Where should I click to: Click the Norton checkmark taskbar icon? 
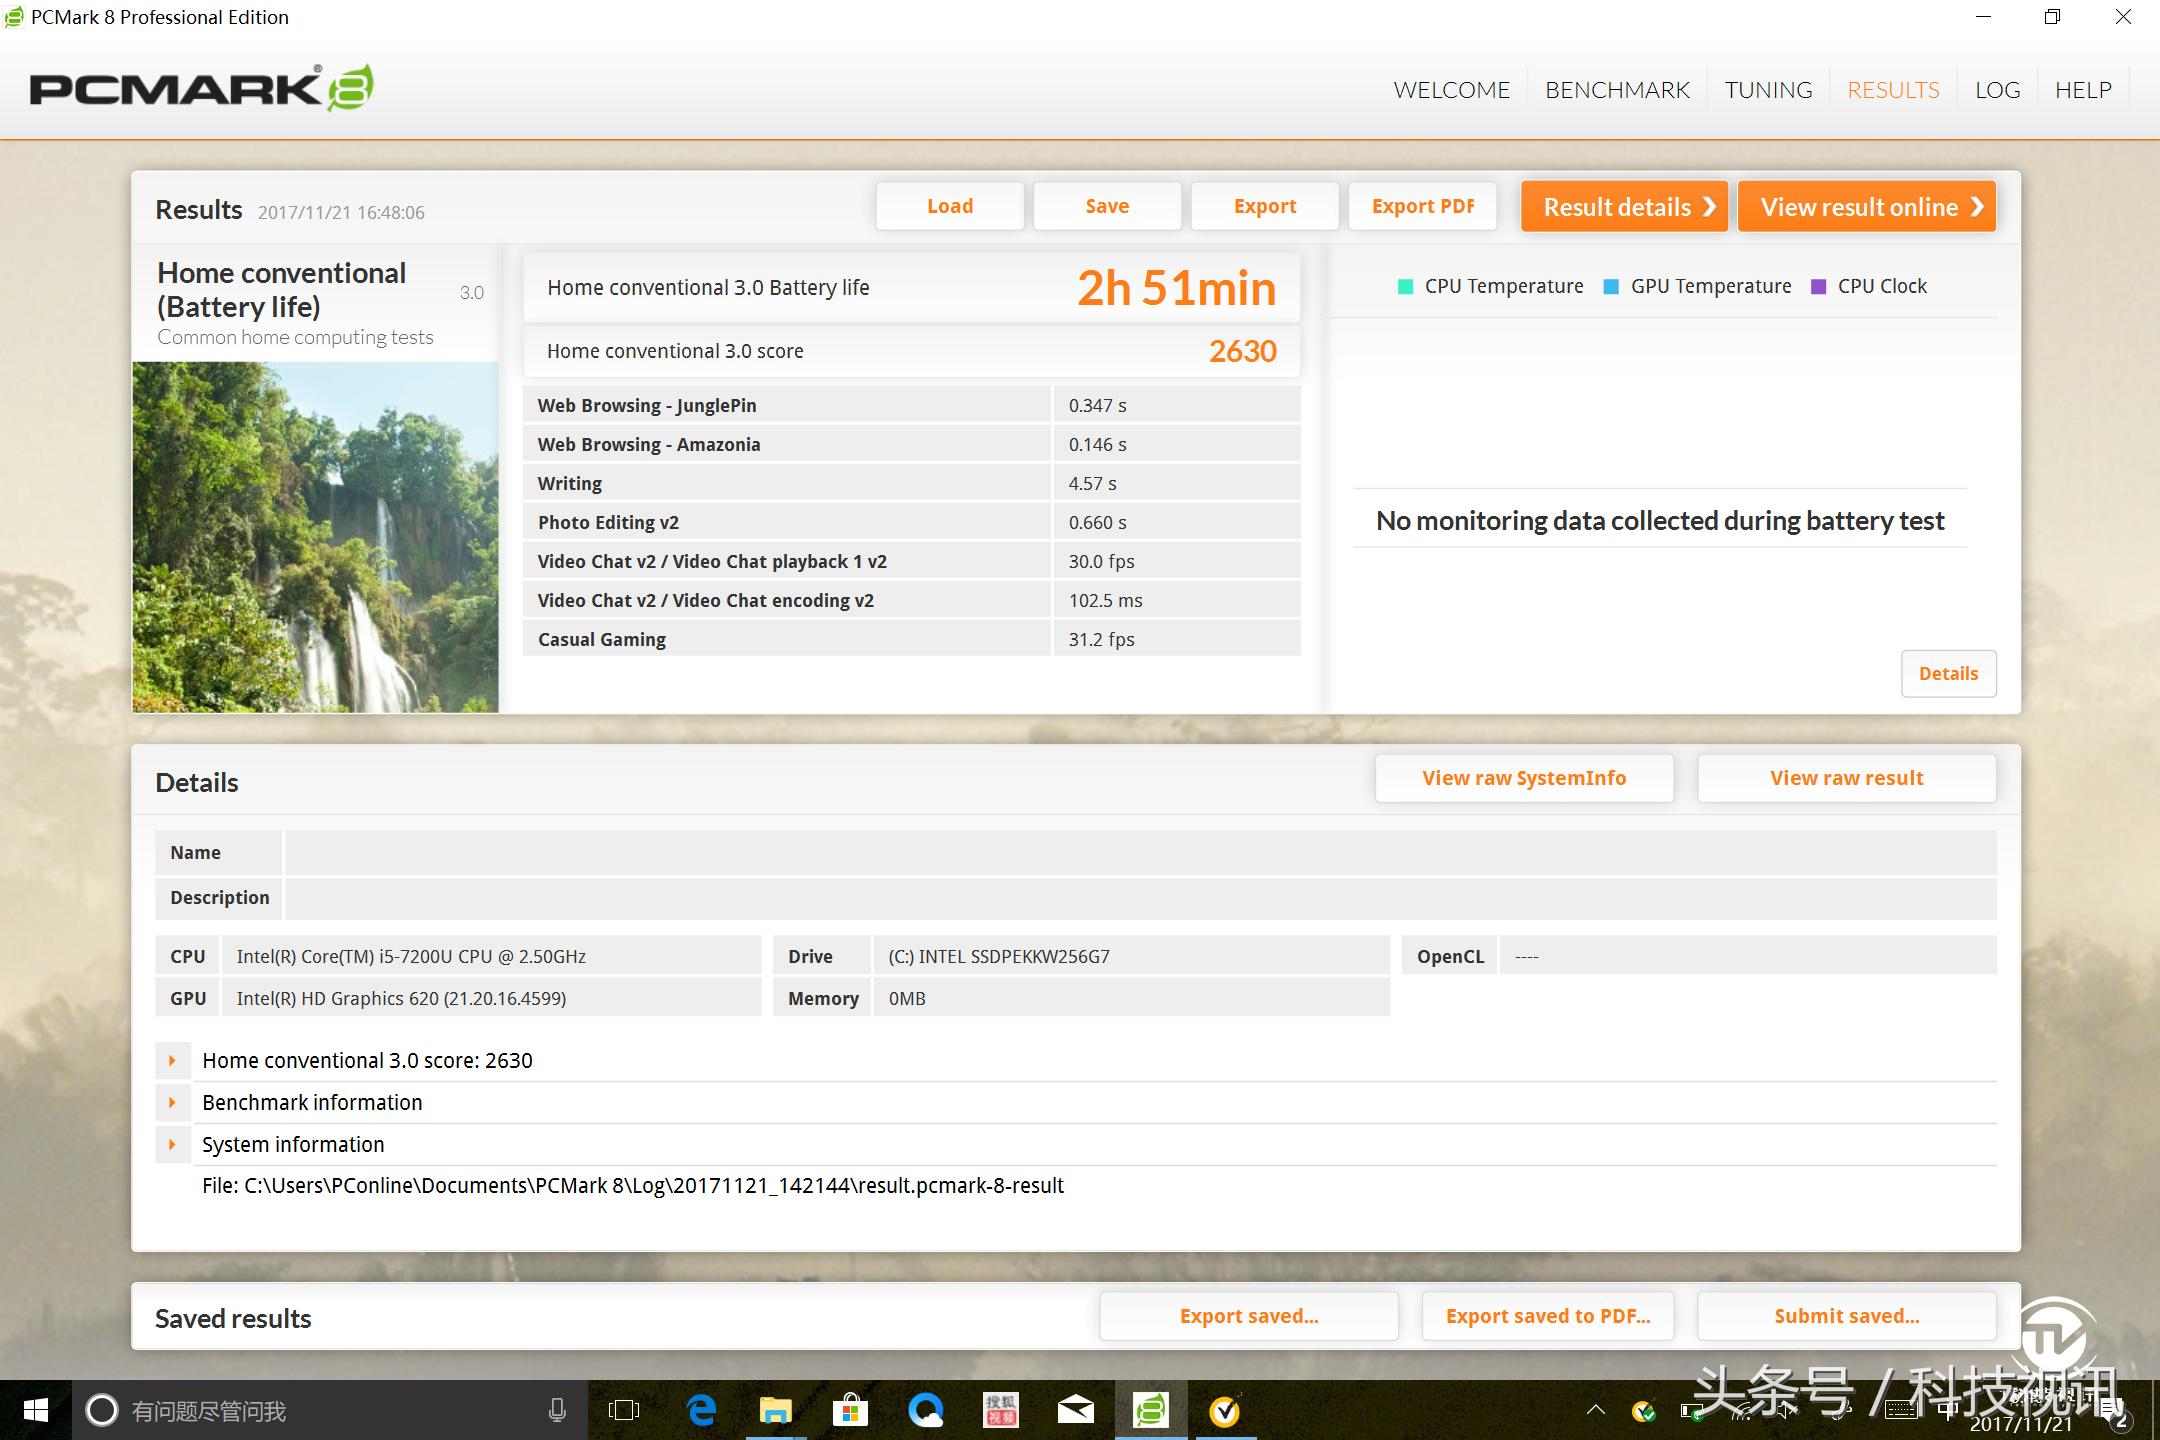tap(1225, 1410)
